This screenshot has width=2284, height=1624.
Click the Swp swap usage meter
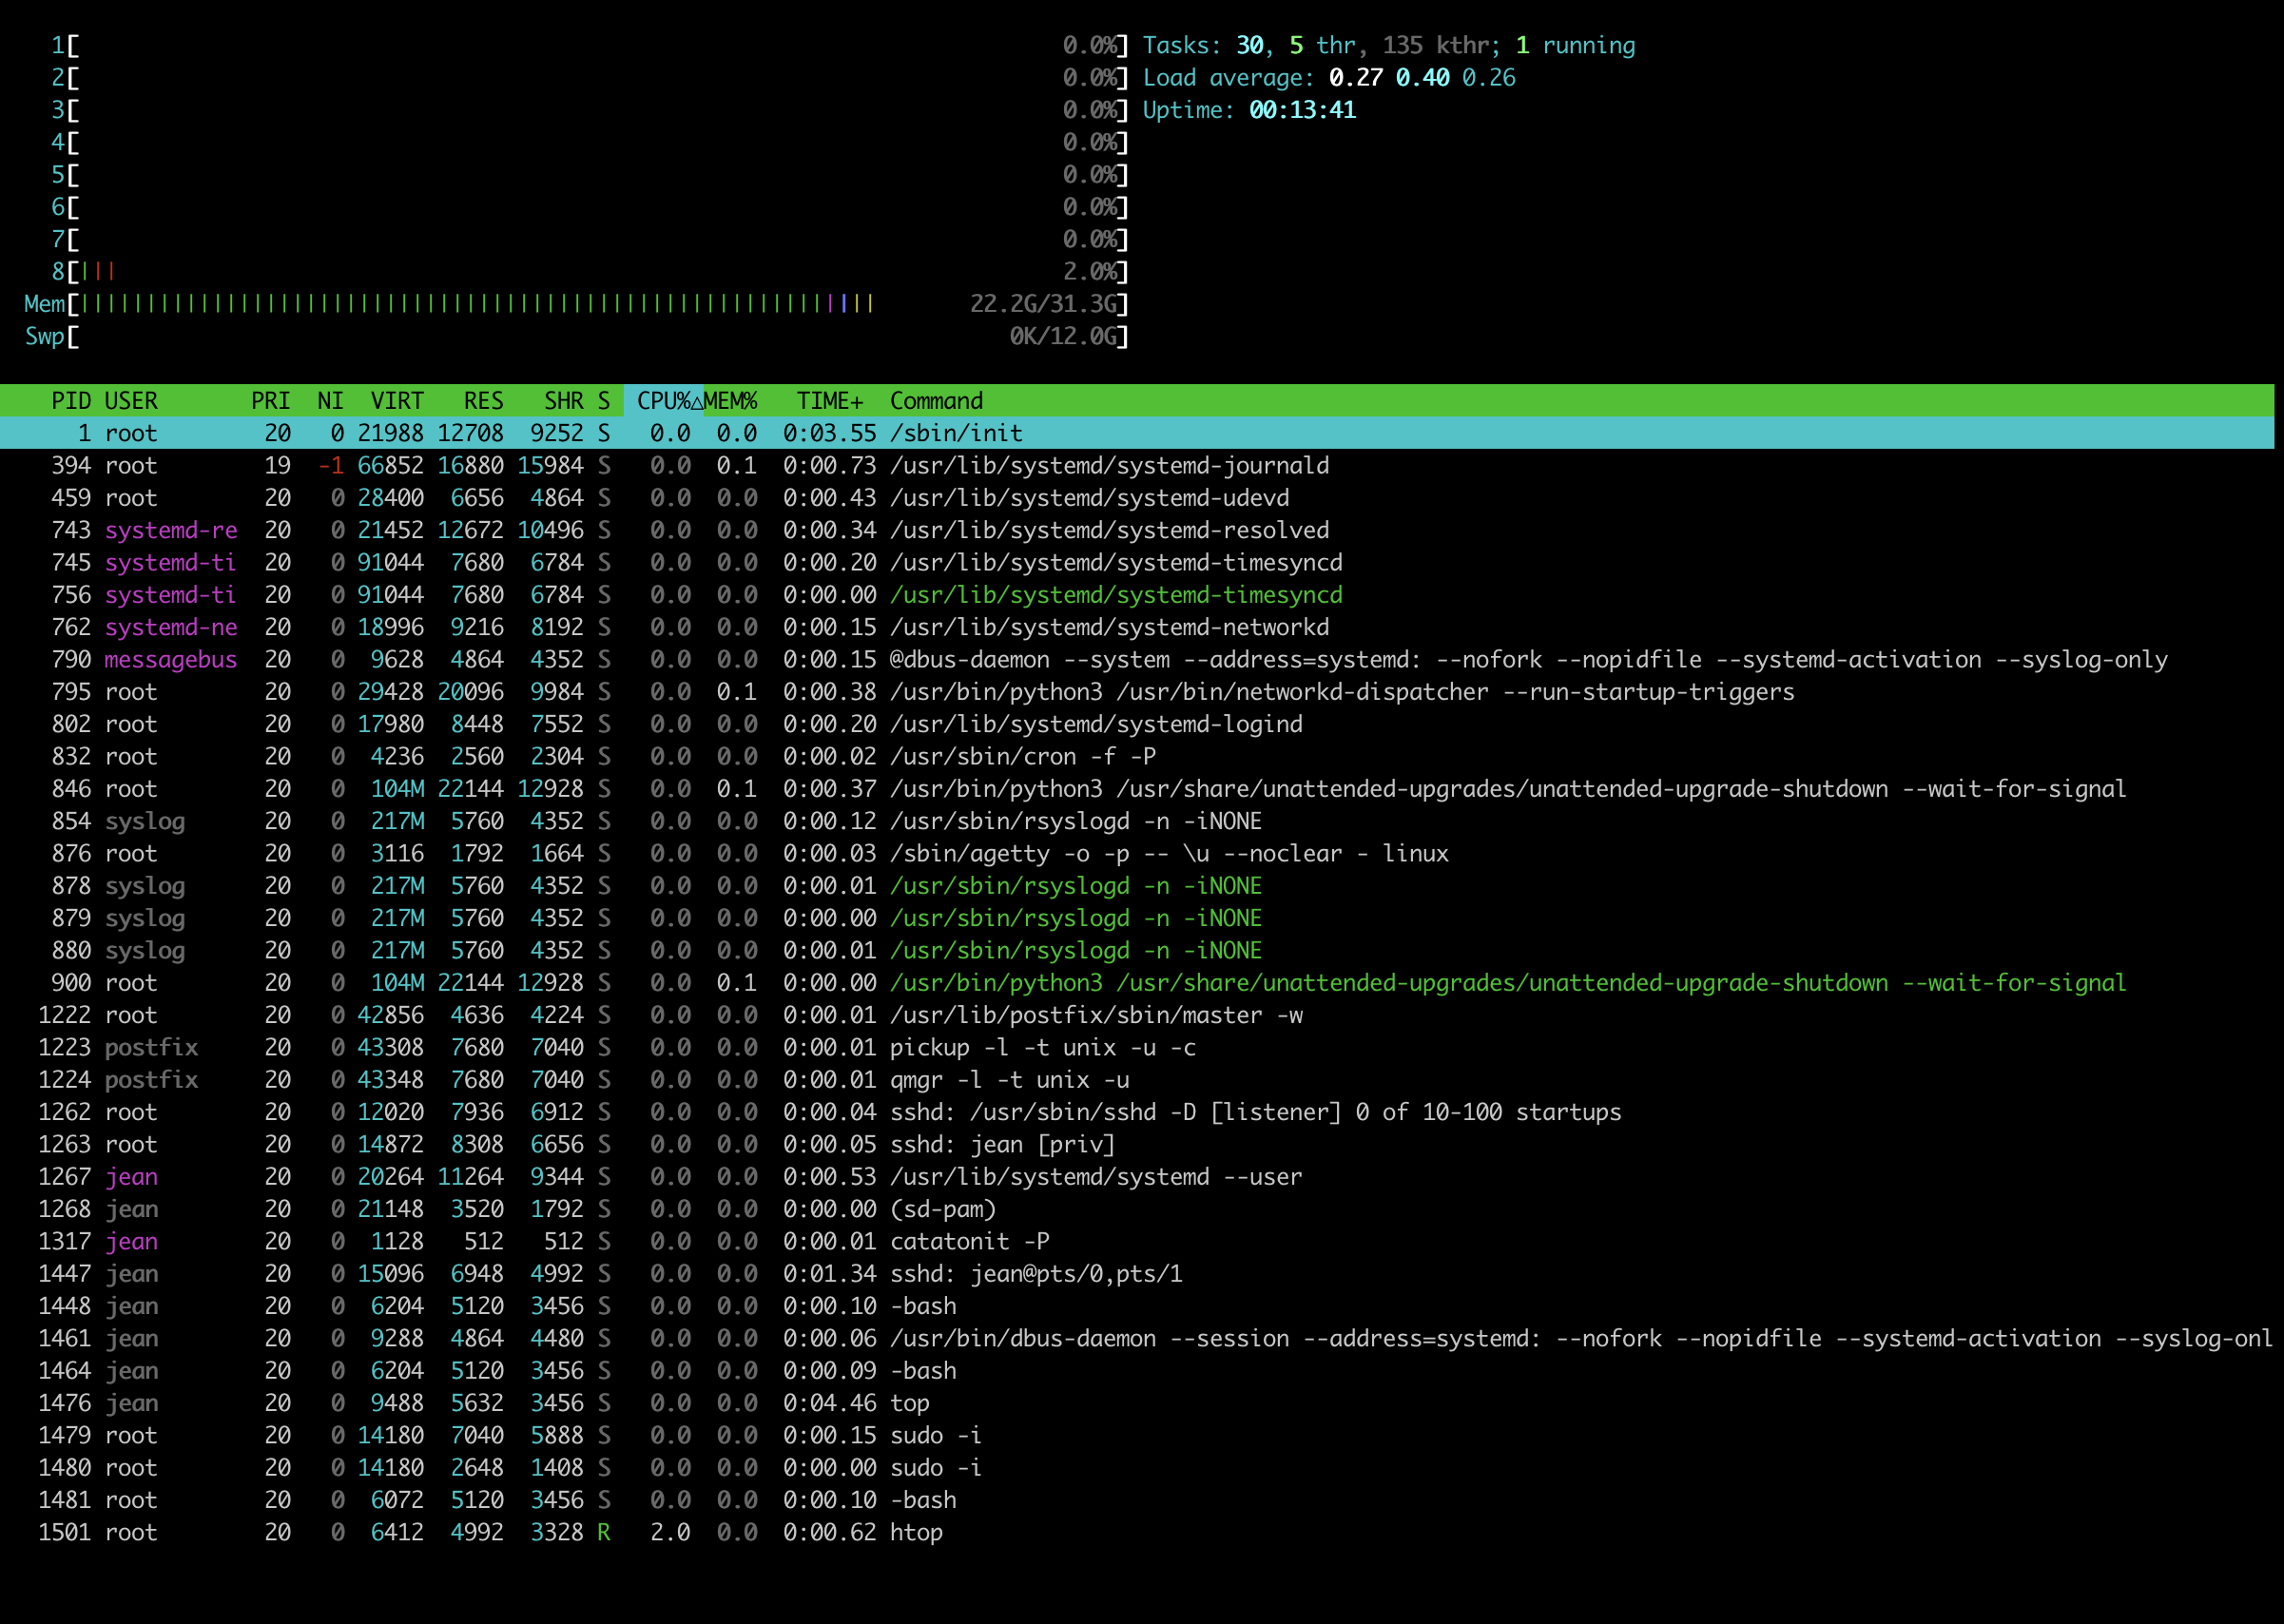tap(577, 336)
